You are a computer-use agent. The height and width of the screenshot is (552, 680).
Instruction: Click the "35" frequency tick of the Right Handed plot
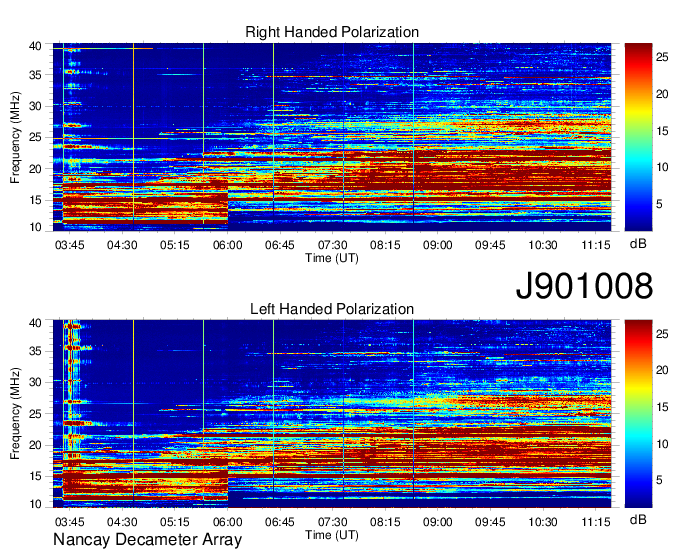click(x=35, y=75)
